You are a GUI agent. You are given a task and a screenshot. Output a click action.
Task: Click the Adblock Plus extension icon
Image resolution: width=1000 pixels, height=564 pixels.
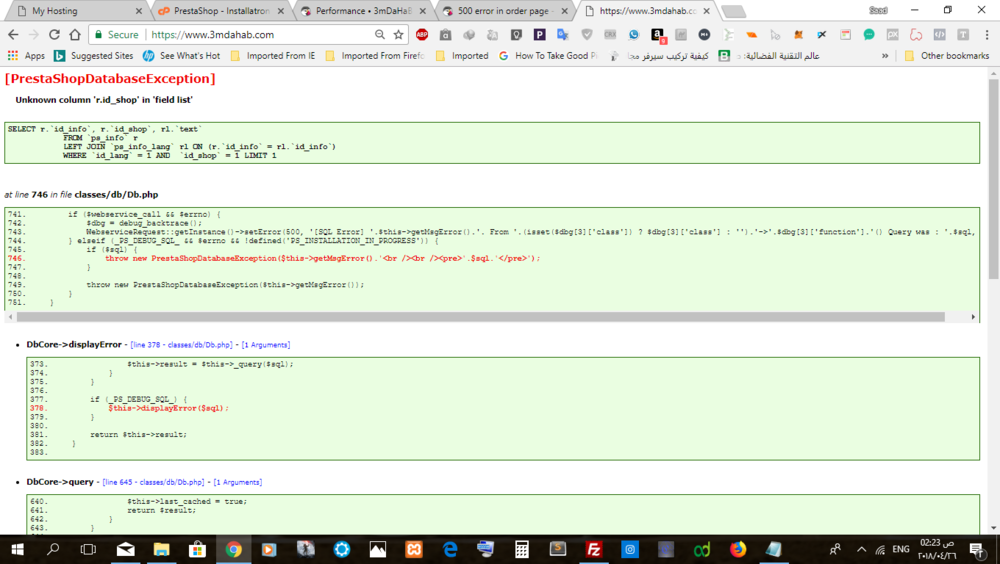(x=422, y=34)
